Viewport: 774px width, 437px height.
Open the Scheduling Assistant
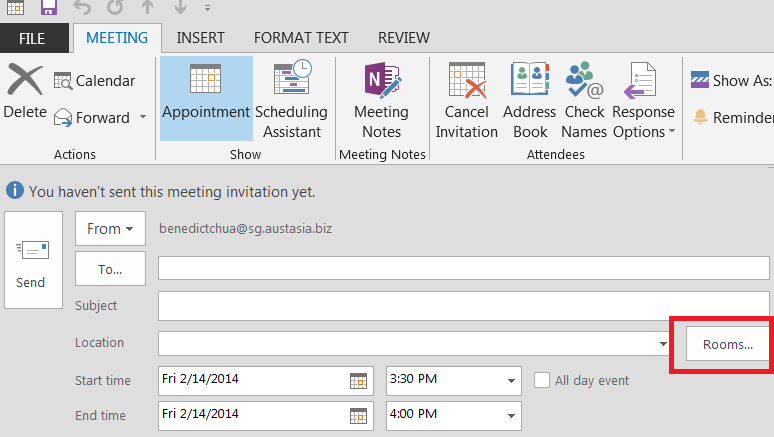tap(292, 98)
